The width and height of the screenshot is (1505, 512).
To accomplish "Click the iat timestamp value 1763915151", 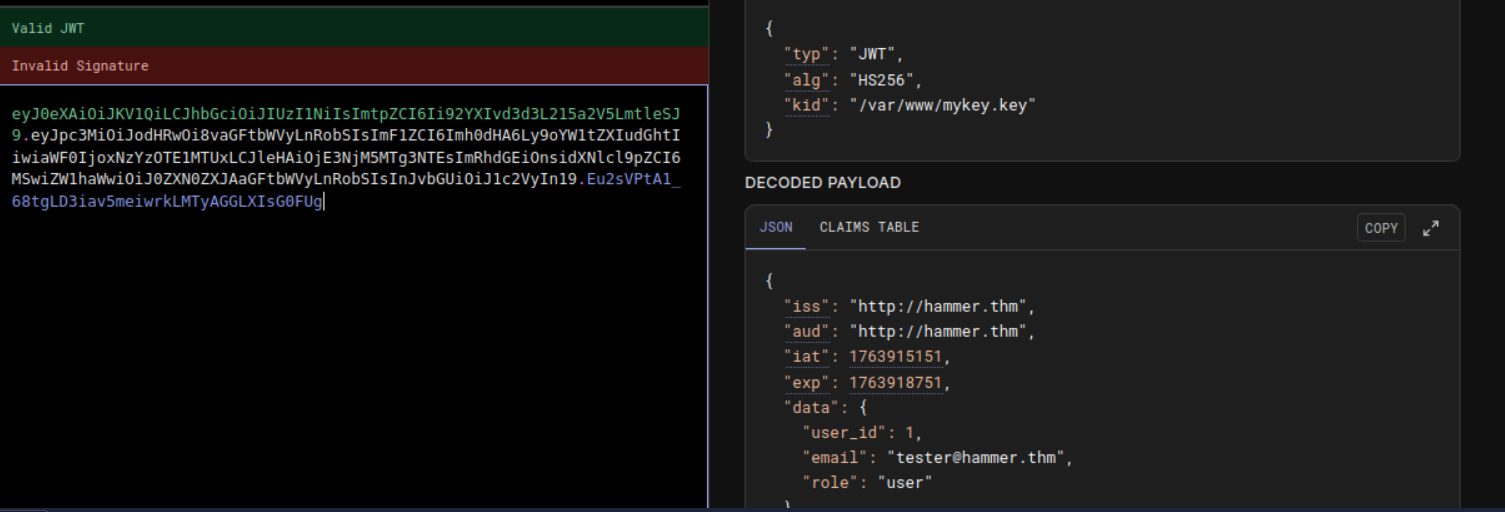I will [x=895, y=357].
